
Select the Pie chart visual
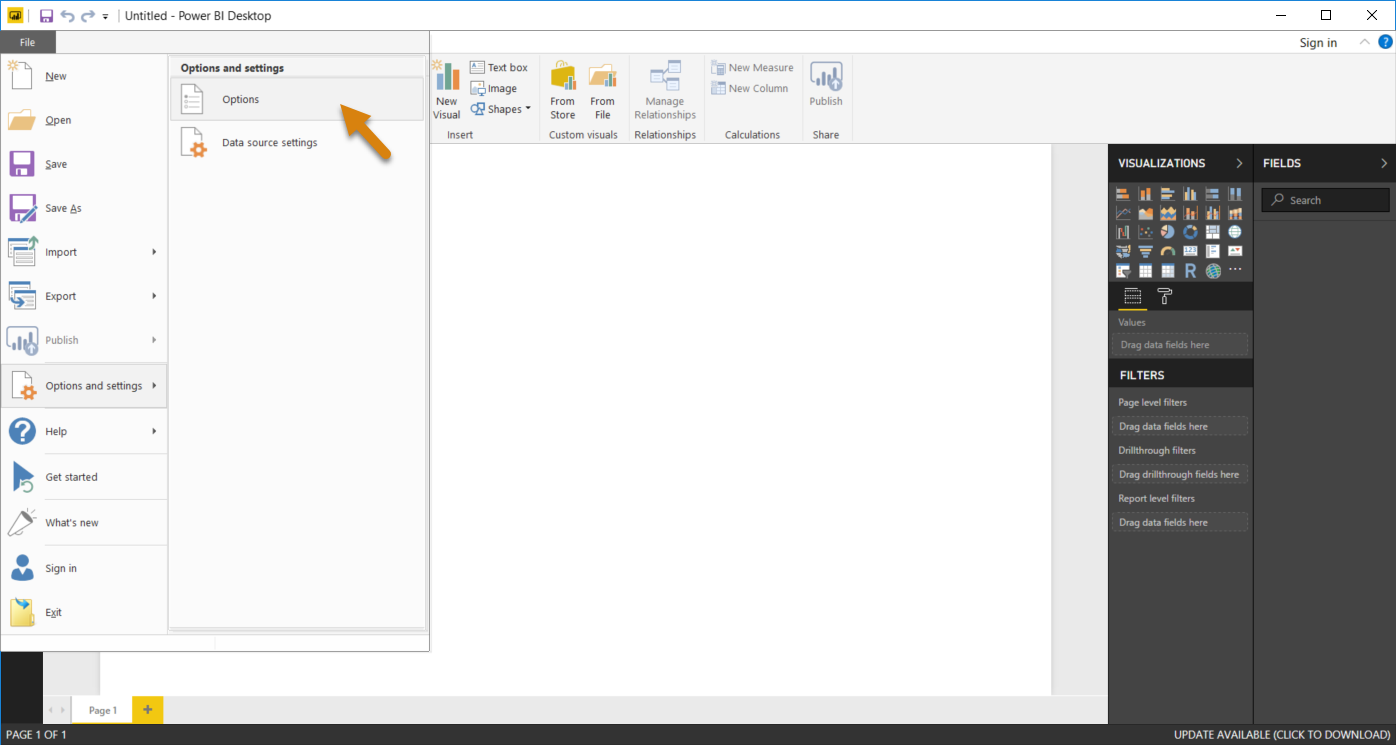[1167, 232]
